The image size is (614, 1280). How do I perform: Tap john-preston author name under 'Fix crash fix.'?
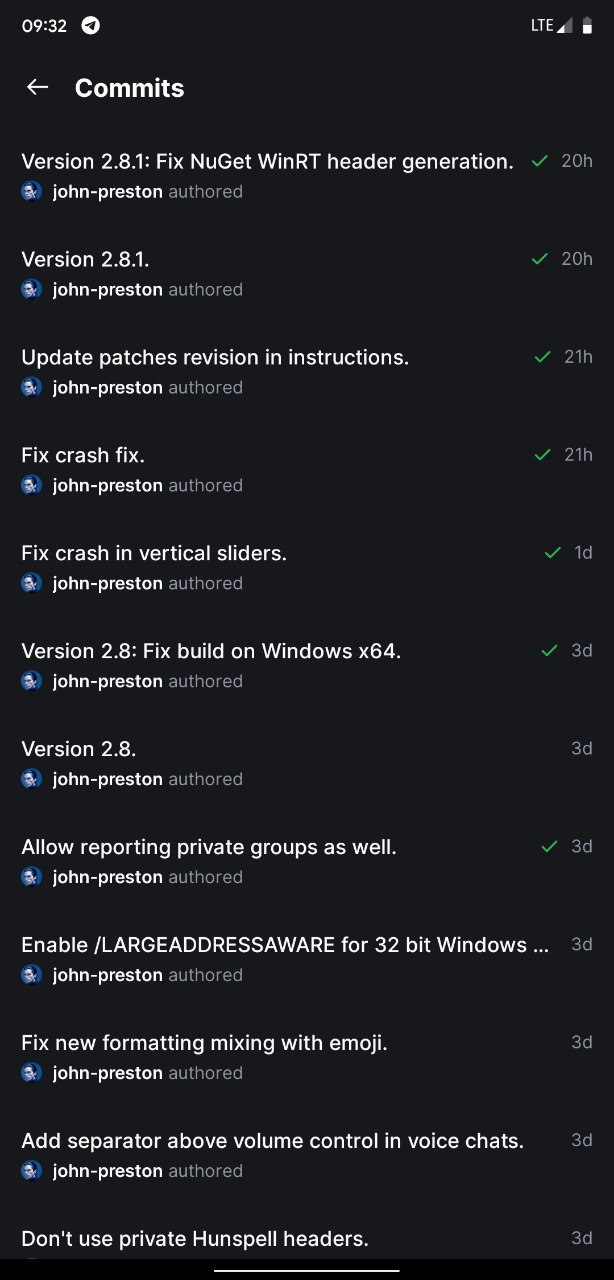coord(107,486)
